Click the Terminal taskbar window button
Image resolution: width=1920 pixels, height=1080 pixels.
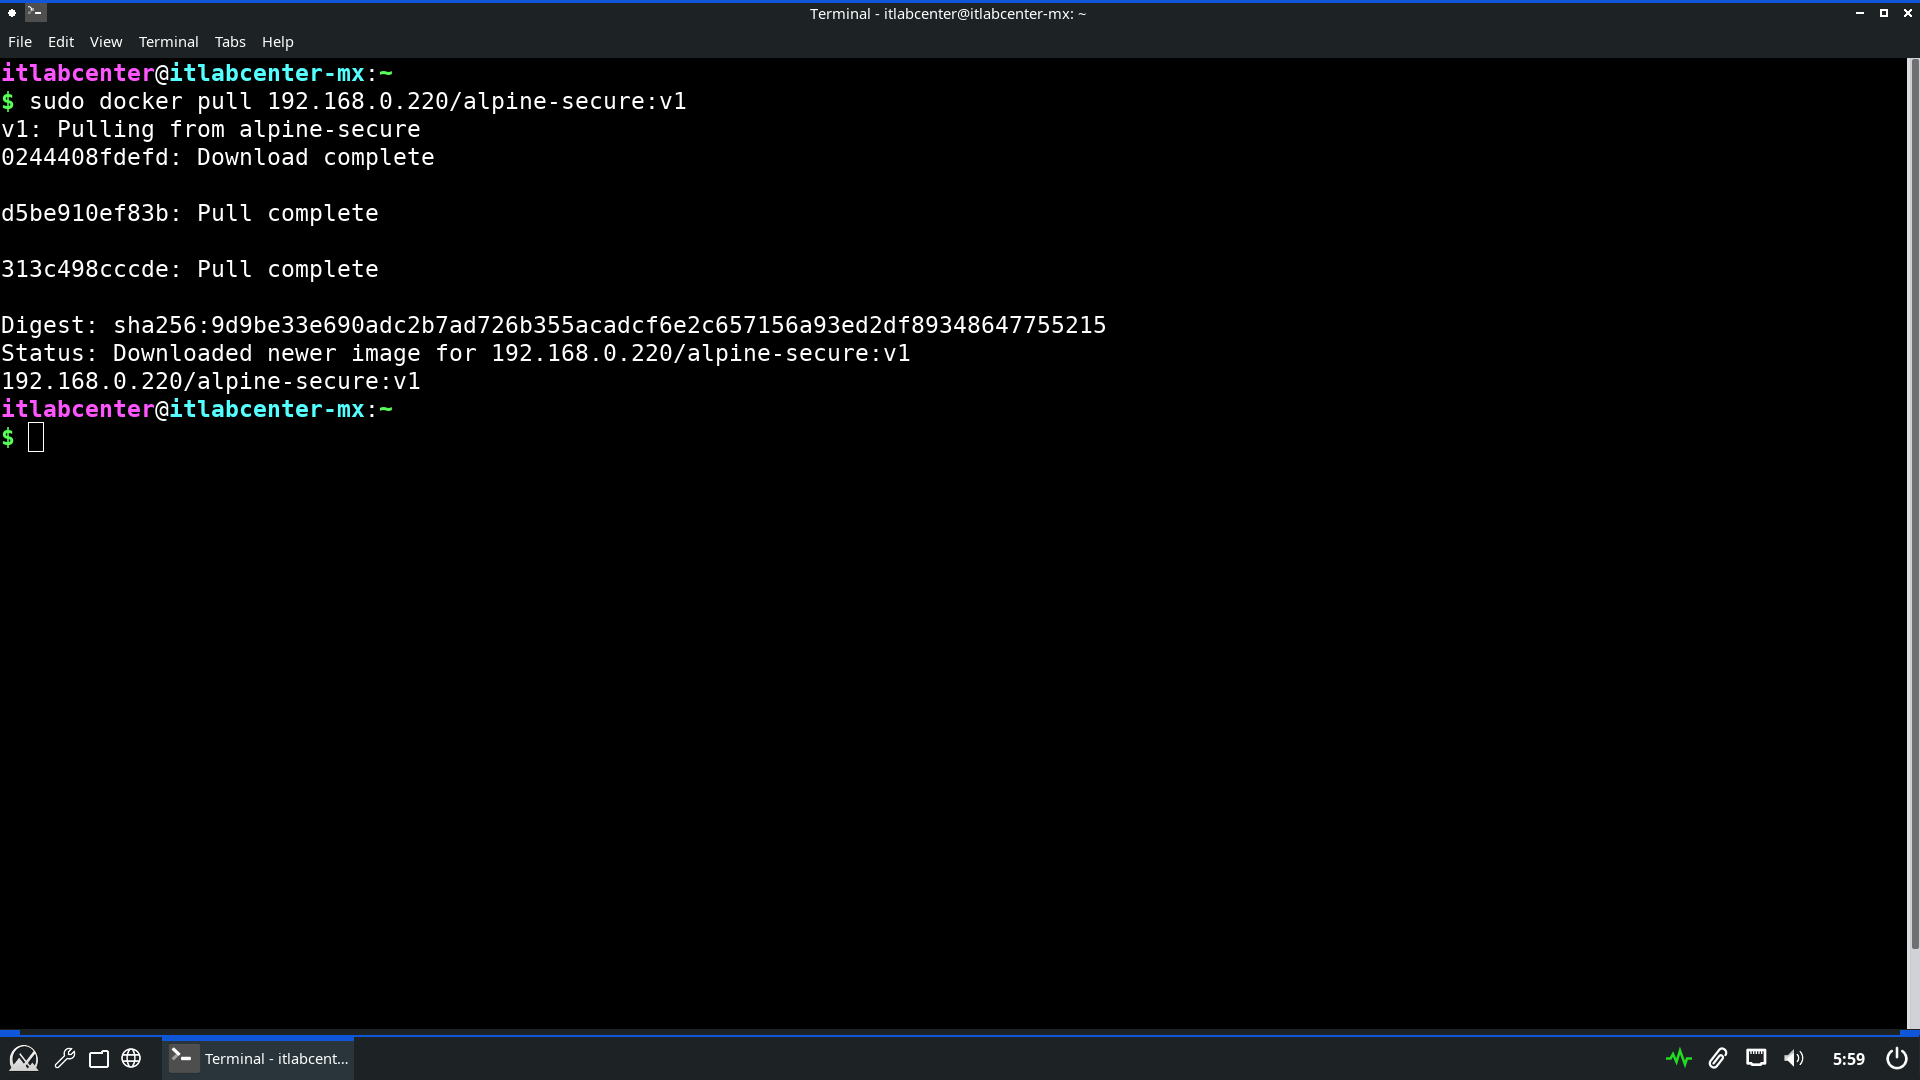tap(259, 1058)
